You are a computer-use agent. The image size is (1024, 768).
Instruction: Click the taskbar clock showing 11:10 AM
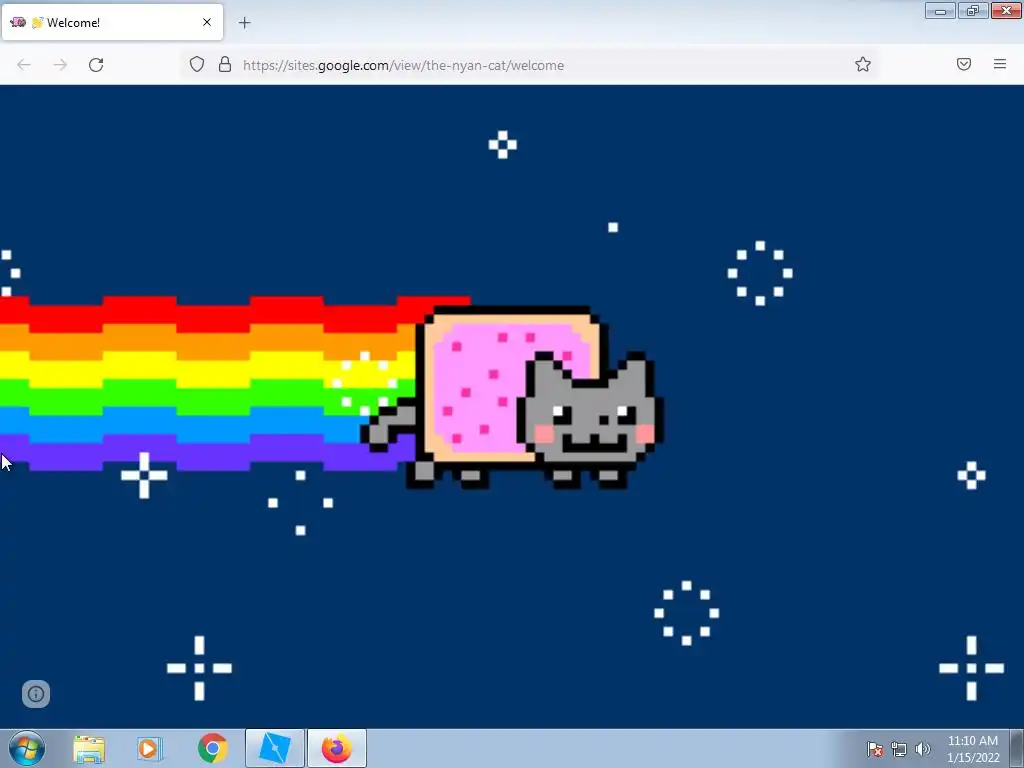tap(973, 748)
